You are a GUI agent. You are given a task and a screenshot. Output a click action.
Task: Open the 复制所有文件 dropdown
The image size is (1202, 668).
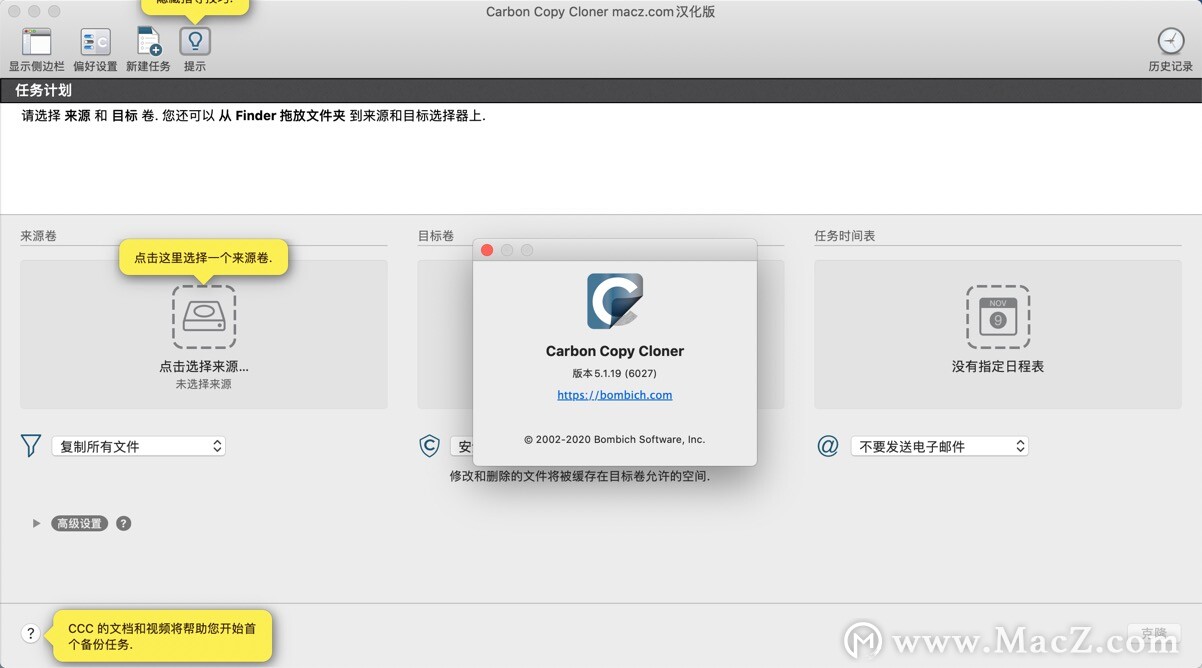[x=138, y=446]
